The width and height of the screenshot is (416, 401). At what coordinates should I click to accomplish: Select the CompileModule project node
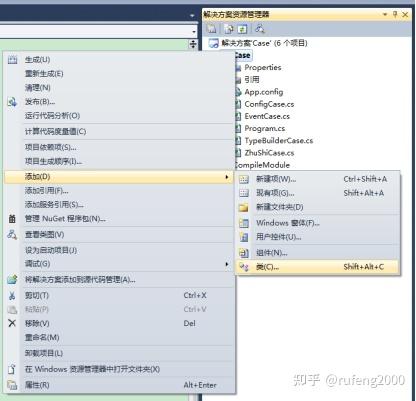click(x=262, y=165)
